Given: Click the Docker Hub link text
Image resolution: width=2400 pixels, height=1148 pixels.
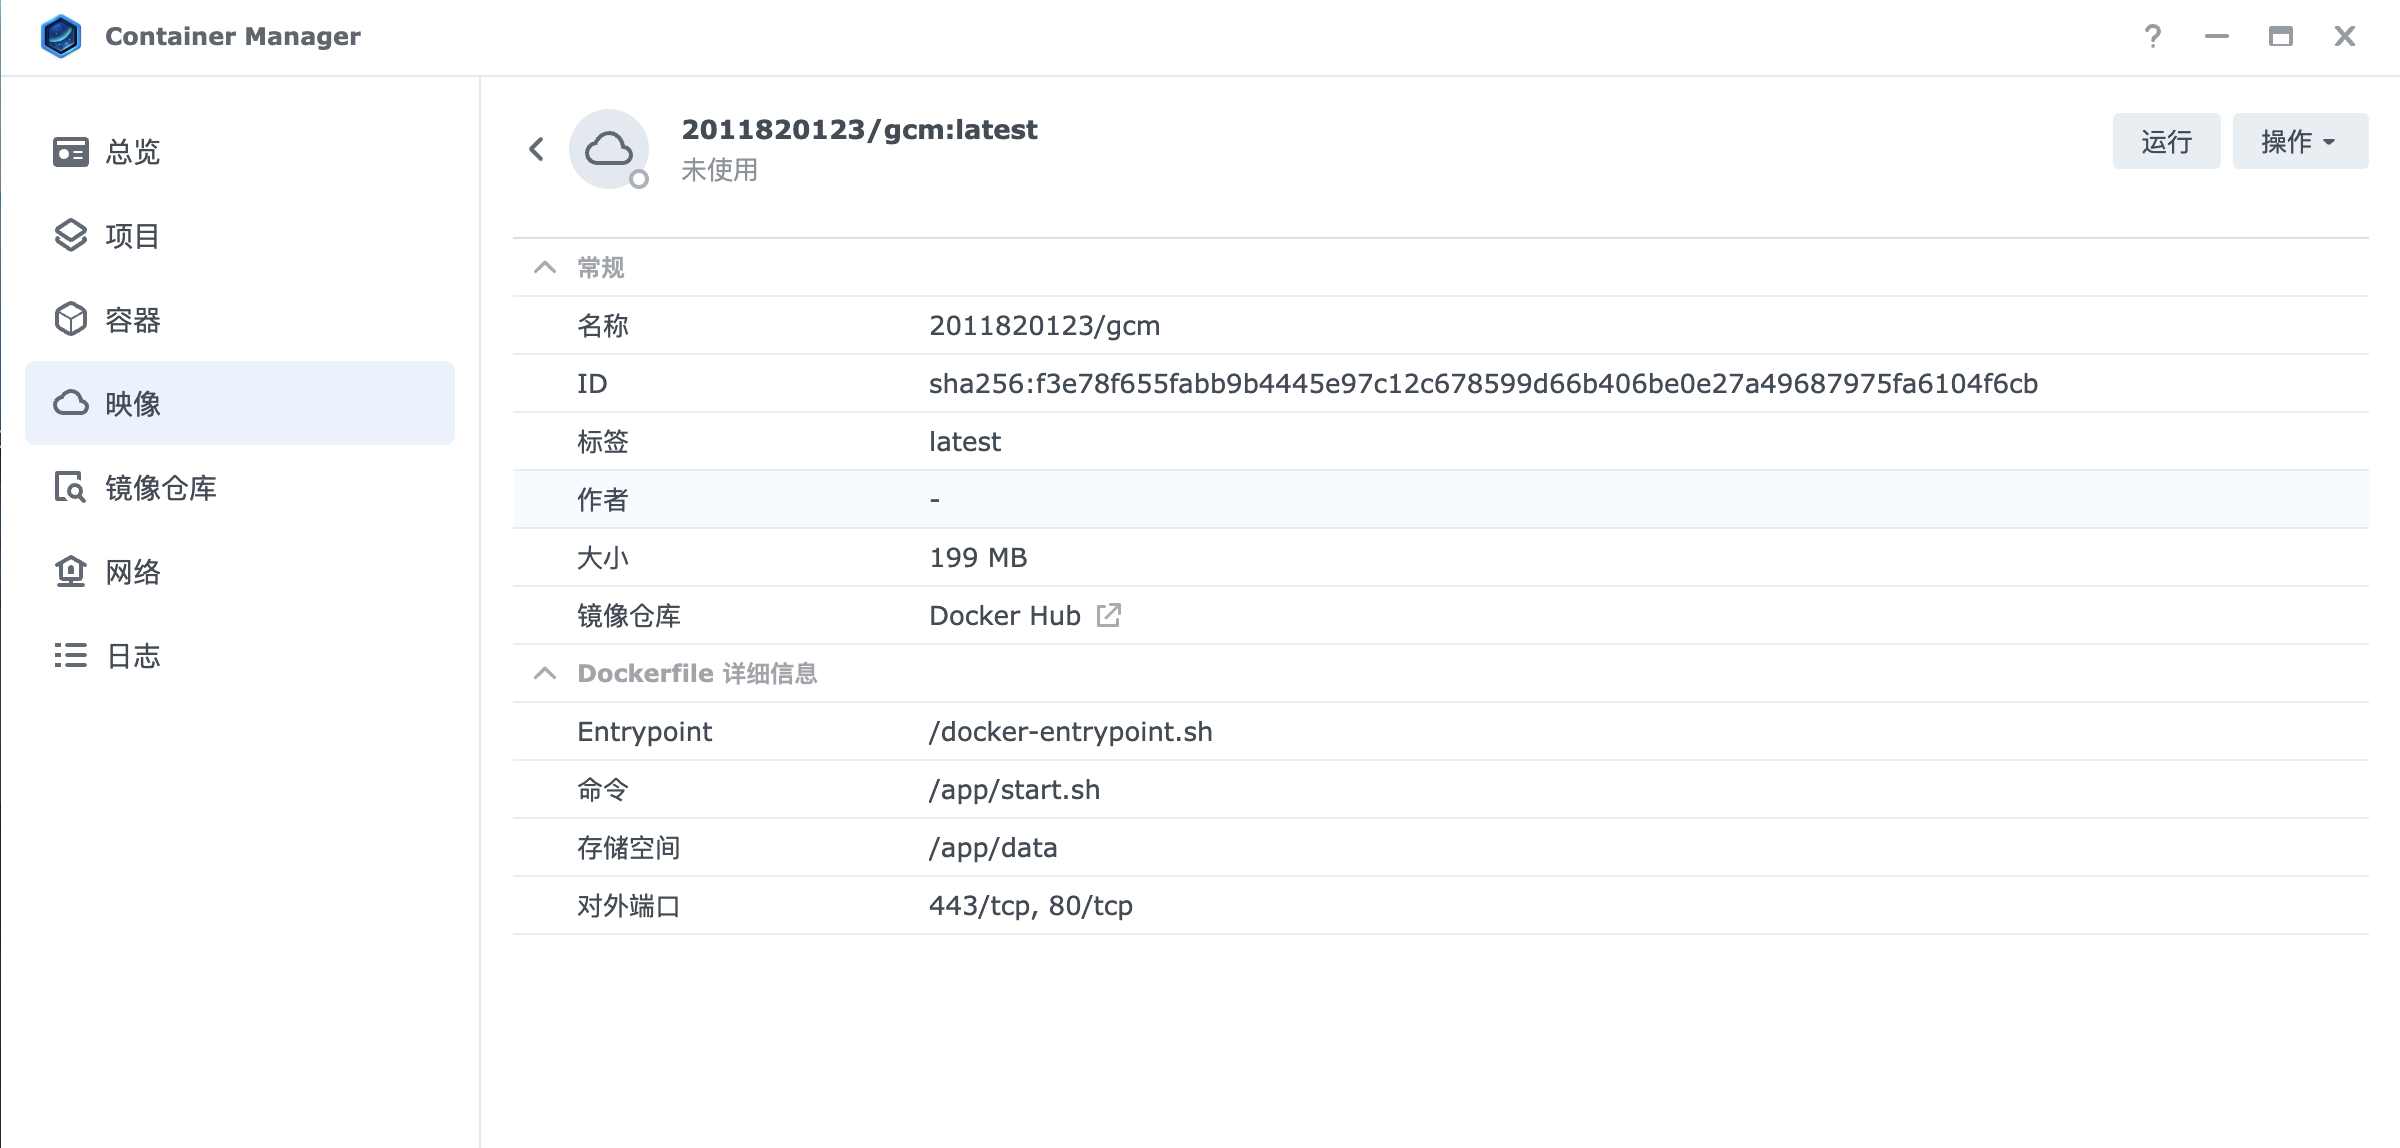Looking at the screenshot, I should [1004, 616].
